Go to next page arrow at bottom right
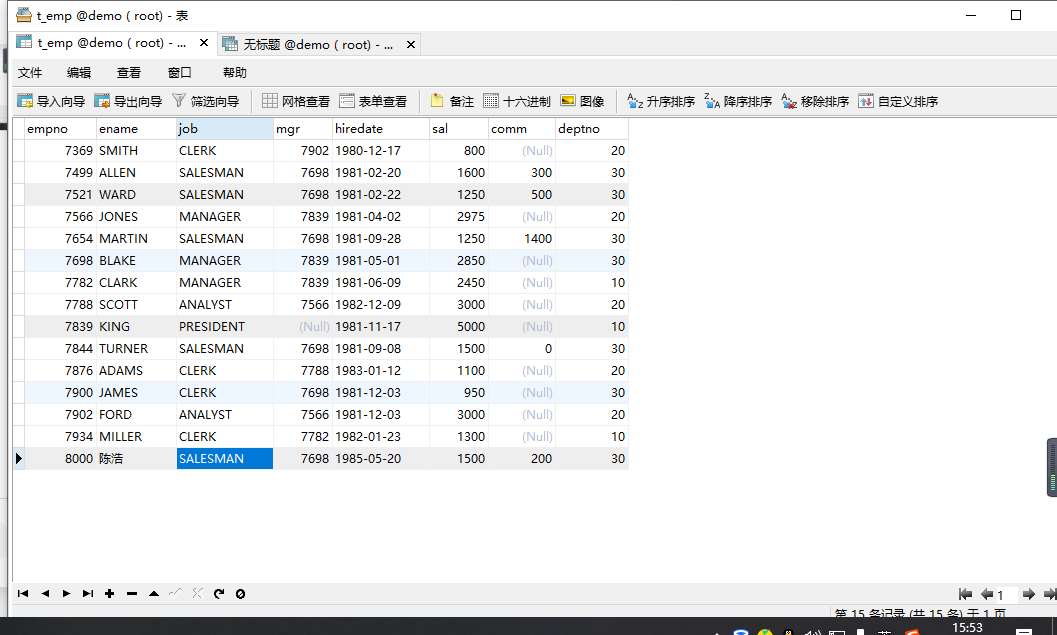Viewport: 1057px width, 635px height. pos(1028,594)
